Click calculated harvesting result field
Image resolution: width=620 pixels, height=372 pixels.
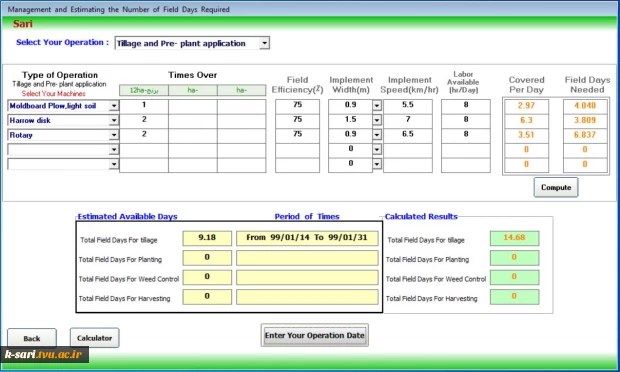pyautogui.click(x=514, y=297)
